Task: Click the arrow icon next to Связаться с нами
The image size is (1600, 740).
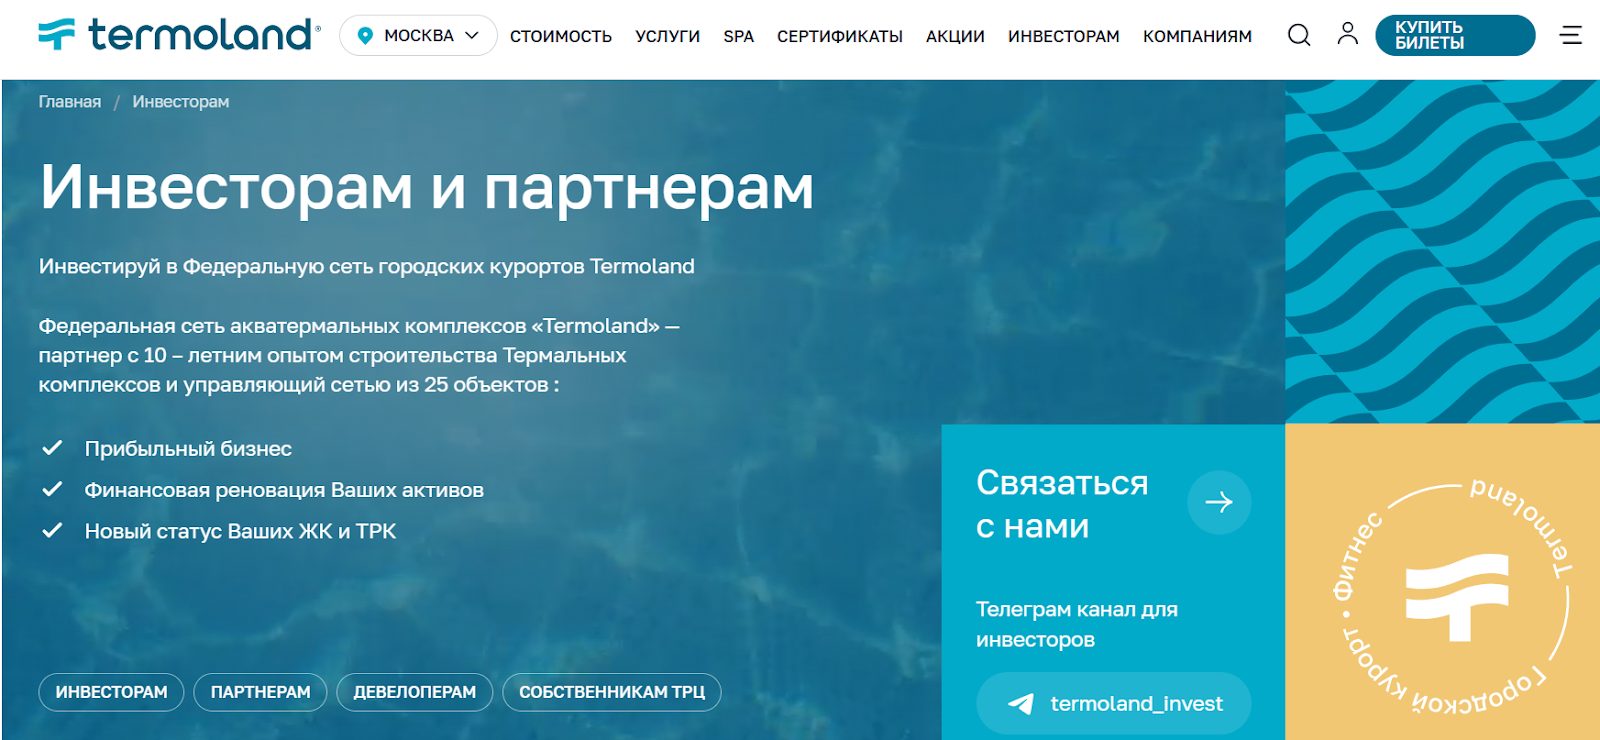Action: click(x=1219, y=502)
